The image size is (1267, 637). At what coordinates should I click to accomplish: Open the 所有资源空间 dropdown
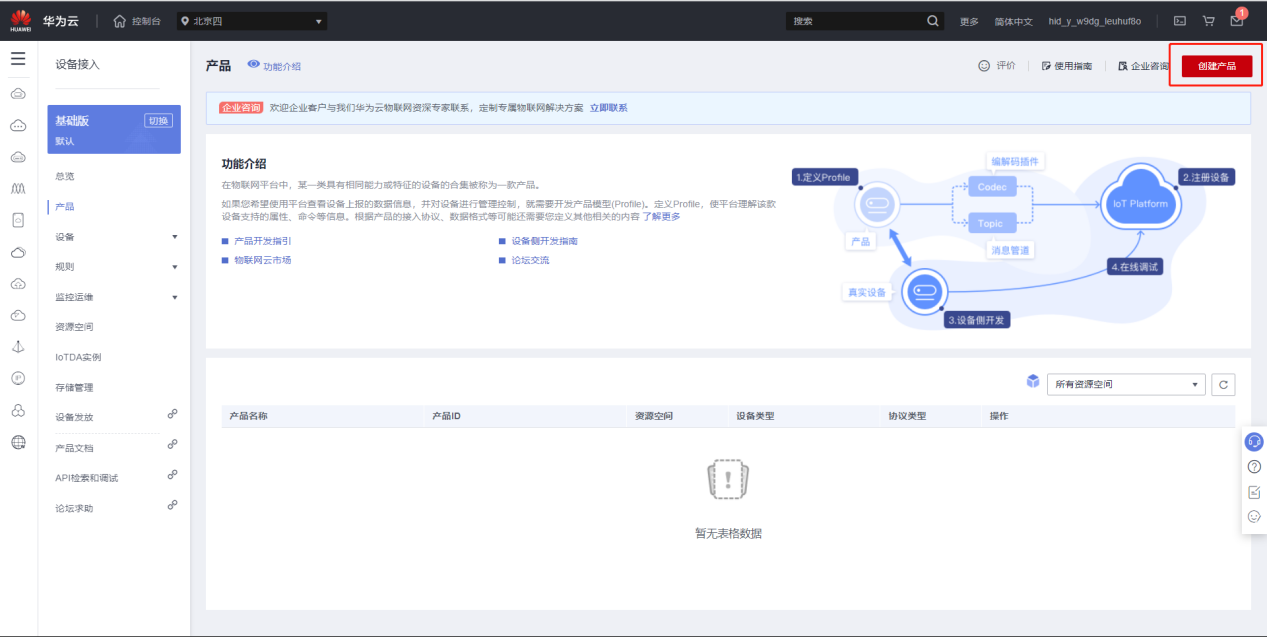pyautogui.click(x=1126, y=384)
